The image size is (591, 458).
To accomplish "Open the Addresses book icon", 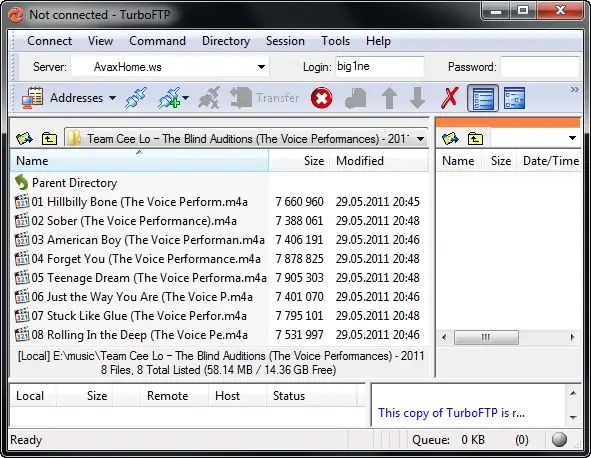I will (x=32, y=98).
